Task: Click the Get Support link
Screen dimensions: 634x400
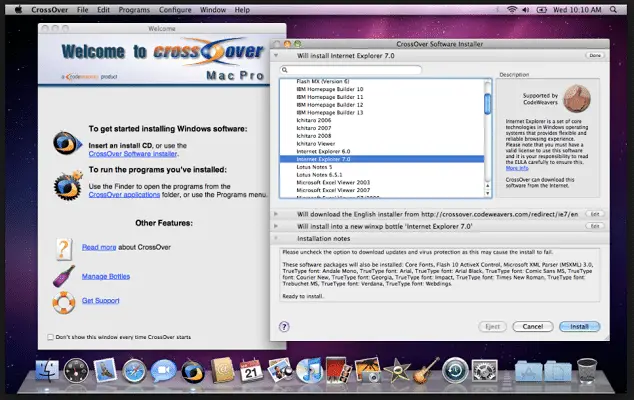Action: (x=100, y=301)
